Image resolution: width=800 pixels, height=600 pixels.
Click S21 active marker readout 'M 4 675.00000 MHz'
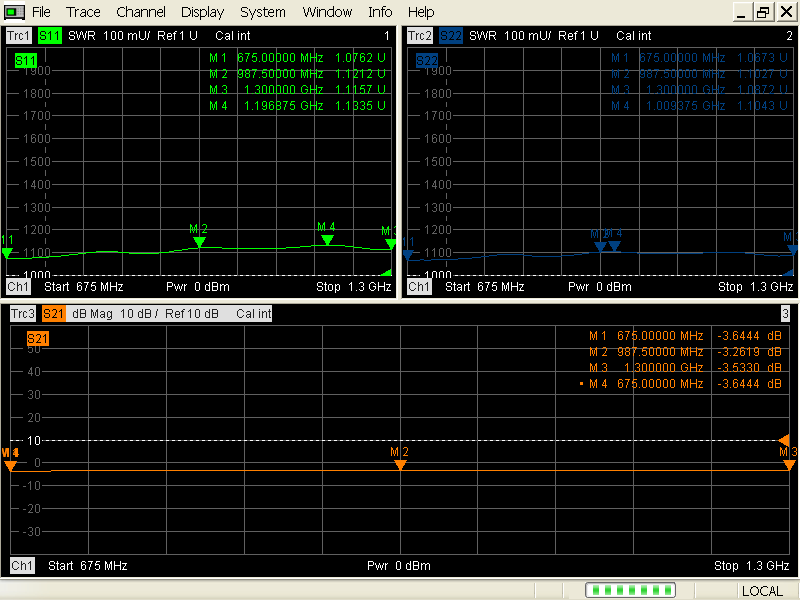[646, 384]
